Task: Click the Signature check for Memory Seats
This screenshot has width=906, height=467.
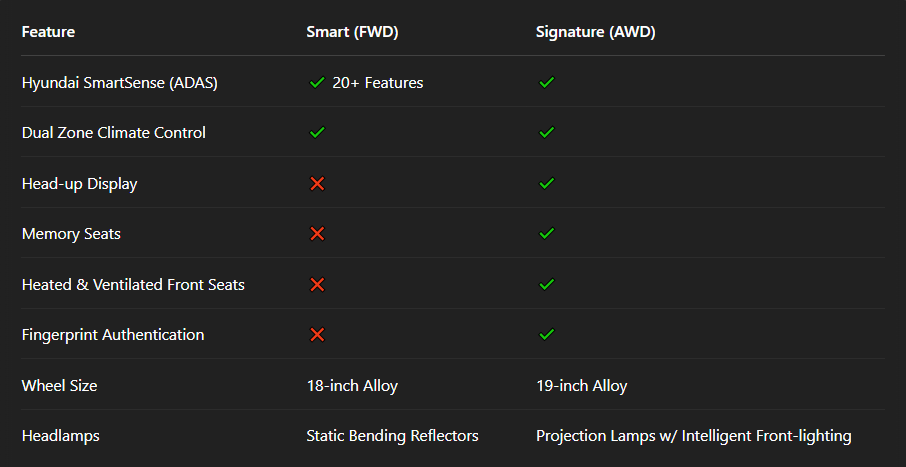Action: point(546,234)
